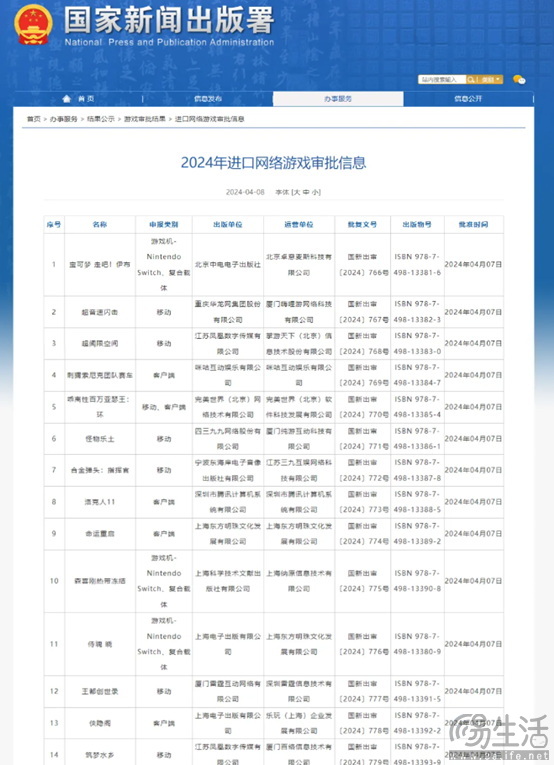The width and height of the screenshot is (554, 765).
Task: Click the 批复文号 column header
Action: pyautogui.click(x=362, y=224)
